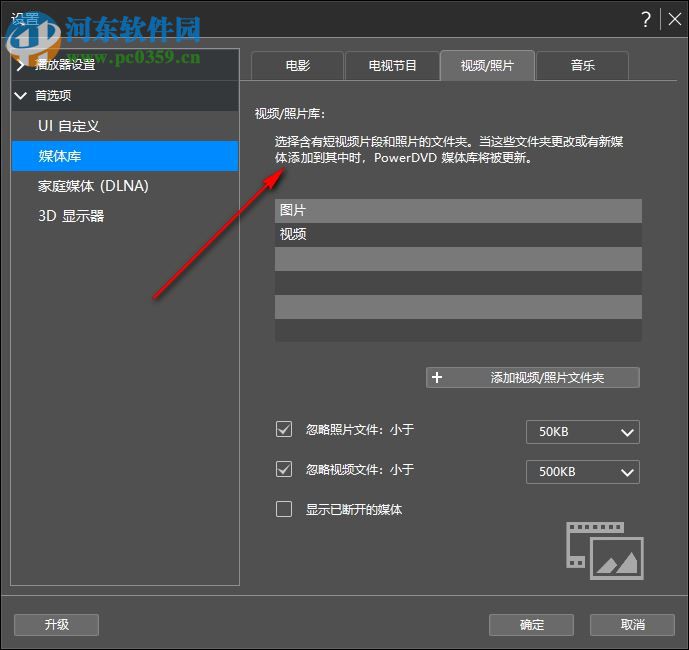Image resolution: width=689 pixels, height=650 pixels.
Task: Click the plus icon on add folder button
Action: click(437, 378)
